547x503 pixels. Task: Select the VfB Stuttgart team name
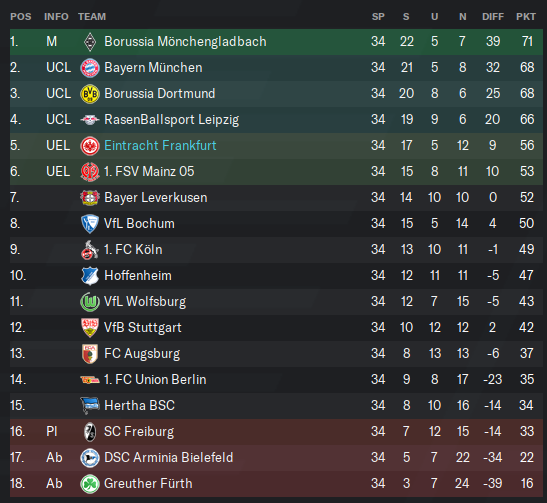(x=143, y=328)
